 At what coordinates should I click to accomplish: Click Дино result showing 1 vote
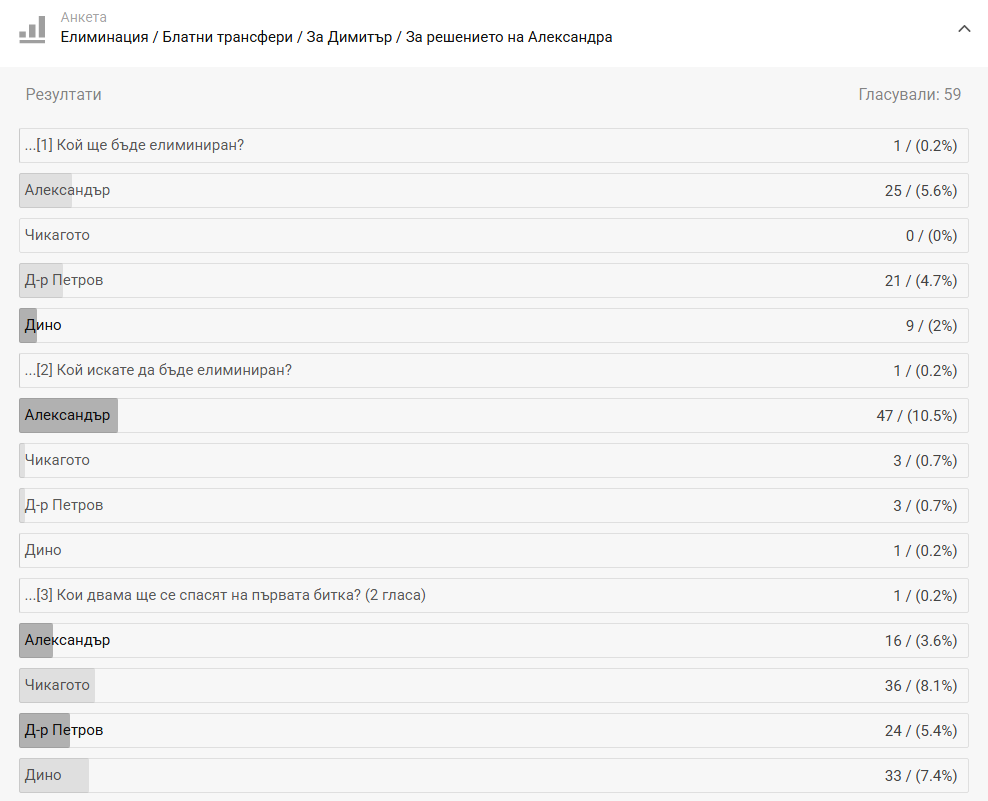tap(493, 551)
